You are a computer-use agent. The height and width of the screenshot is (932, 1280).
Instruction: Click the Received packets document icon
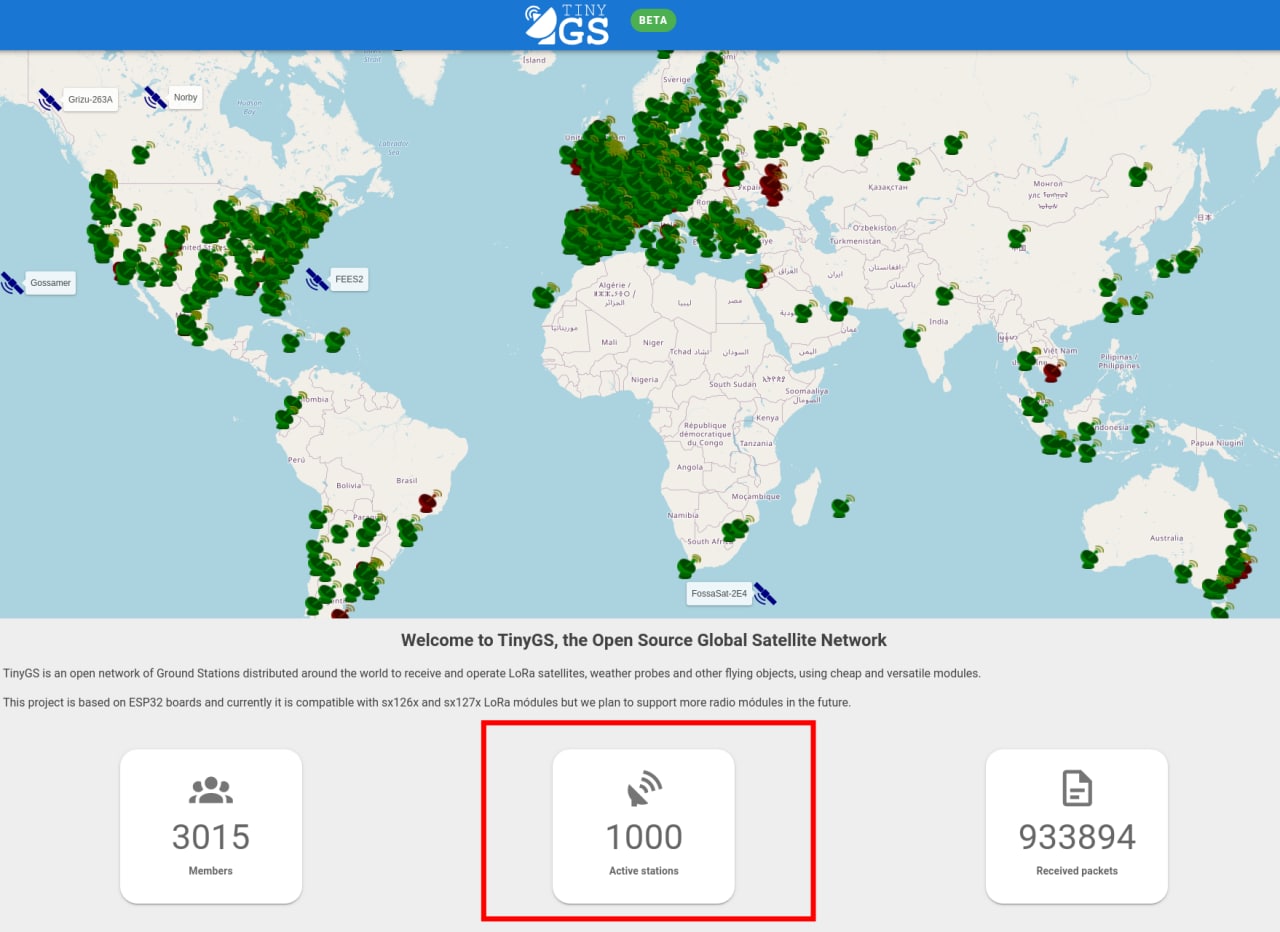pyautogui.click(x=1076, y=789)
